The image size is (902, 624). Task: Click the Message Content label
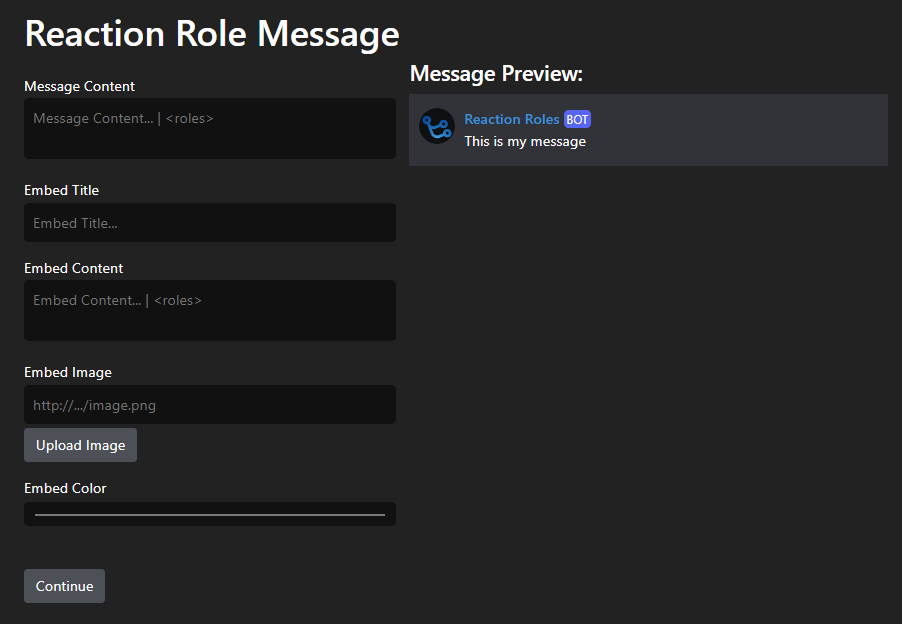click(x=79, y=86)
